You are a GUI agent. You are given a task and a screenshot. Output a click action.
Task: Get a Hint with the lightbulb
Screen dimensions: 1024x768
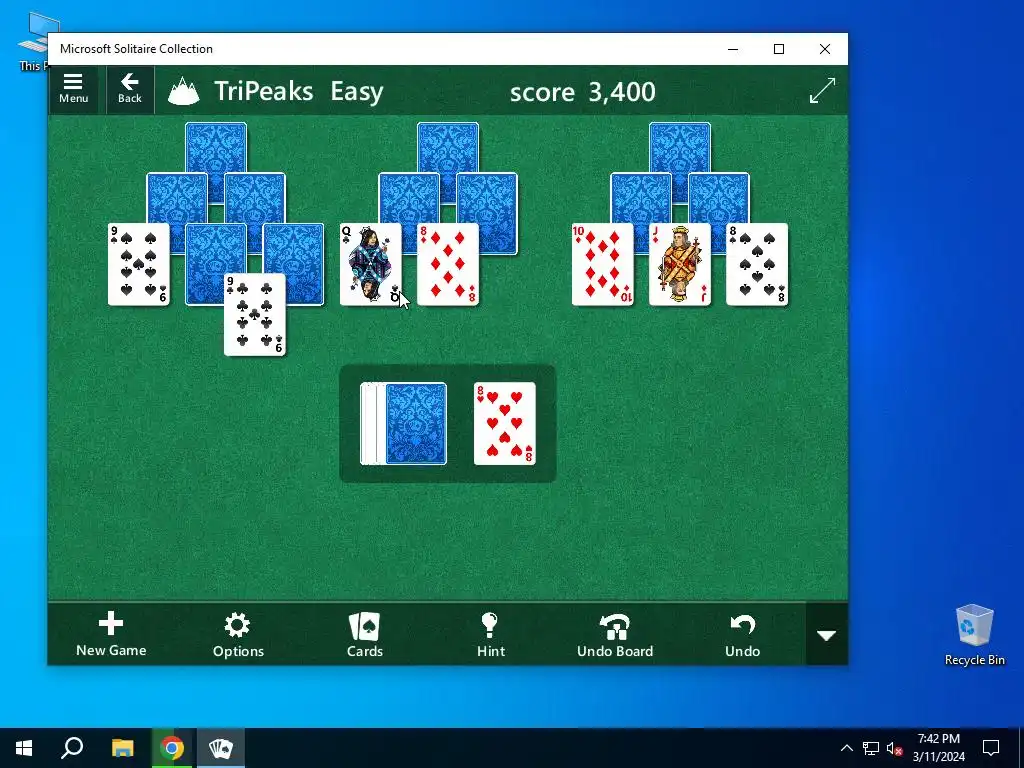pyautogui.click(x=490, y=634)
